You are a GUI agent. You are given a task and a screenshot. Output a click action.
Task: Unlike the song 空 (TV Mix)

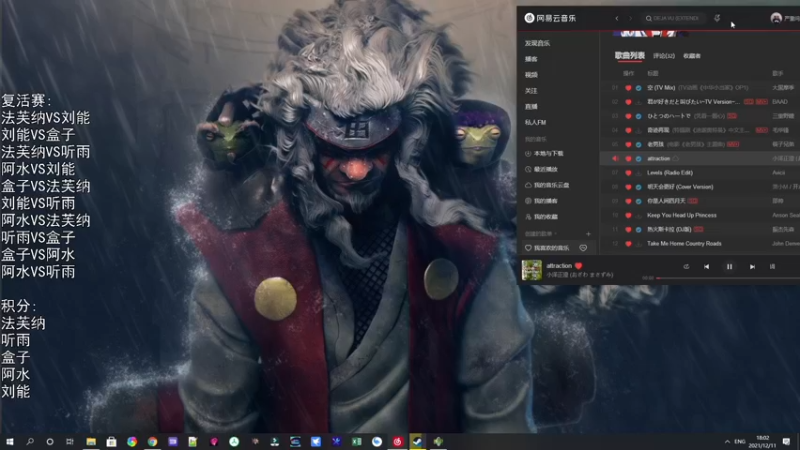(x=628, y=88)
